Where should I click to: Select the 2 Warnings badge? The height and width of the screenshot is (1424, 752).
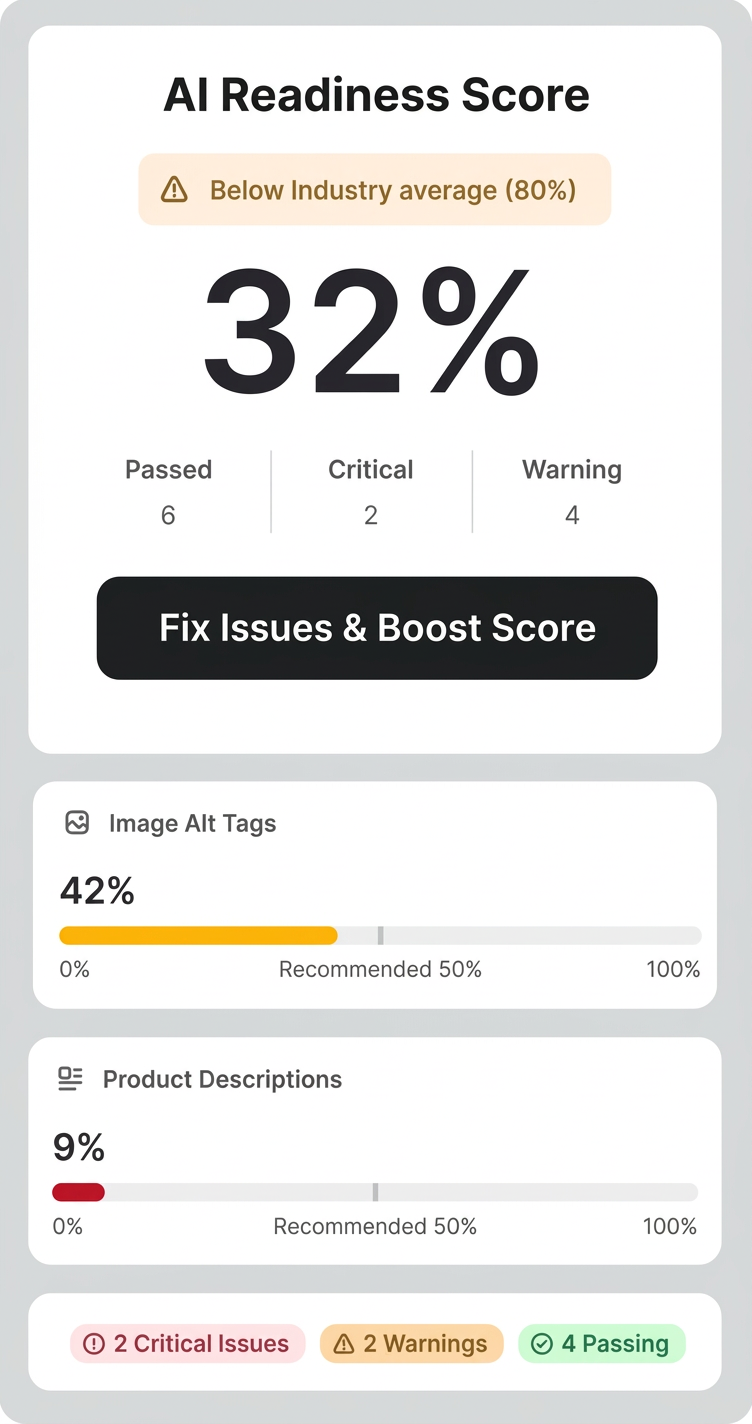pyautogui.click(x=411, y=1344)
